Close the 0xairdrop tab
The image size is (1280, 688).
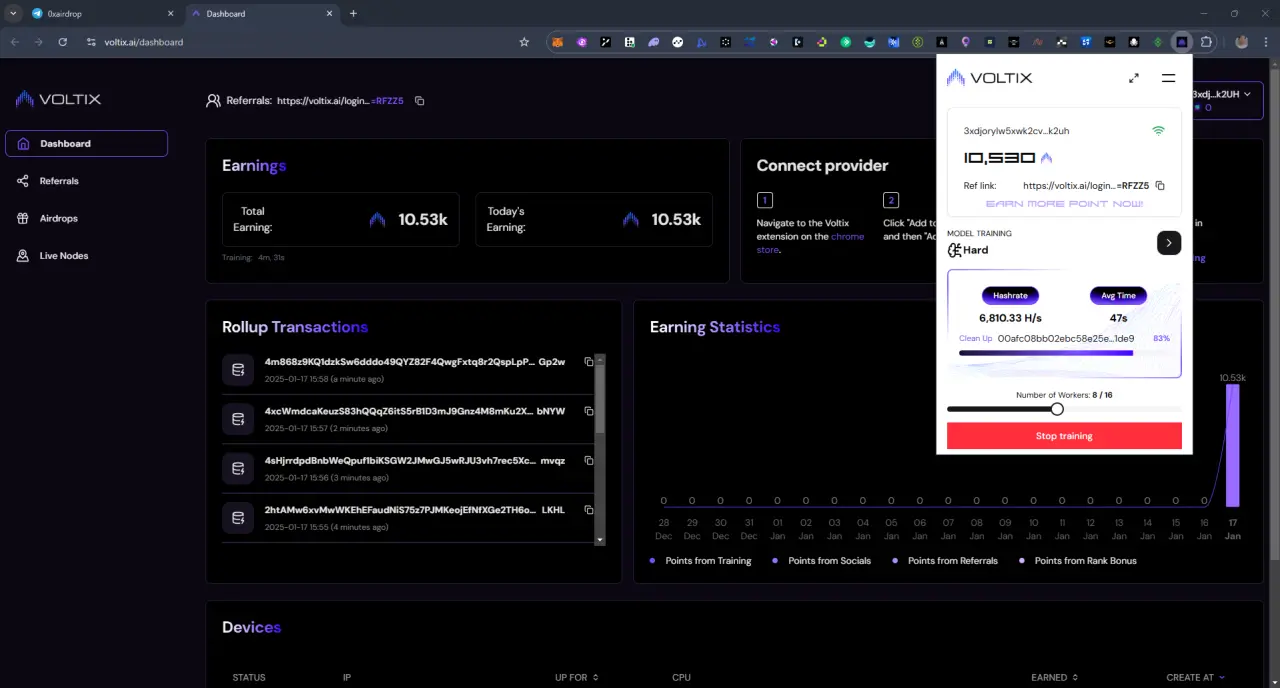pyautogui.click(x=170, y=14)
